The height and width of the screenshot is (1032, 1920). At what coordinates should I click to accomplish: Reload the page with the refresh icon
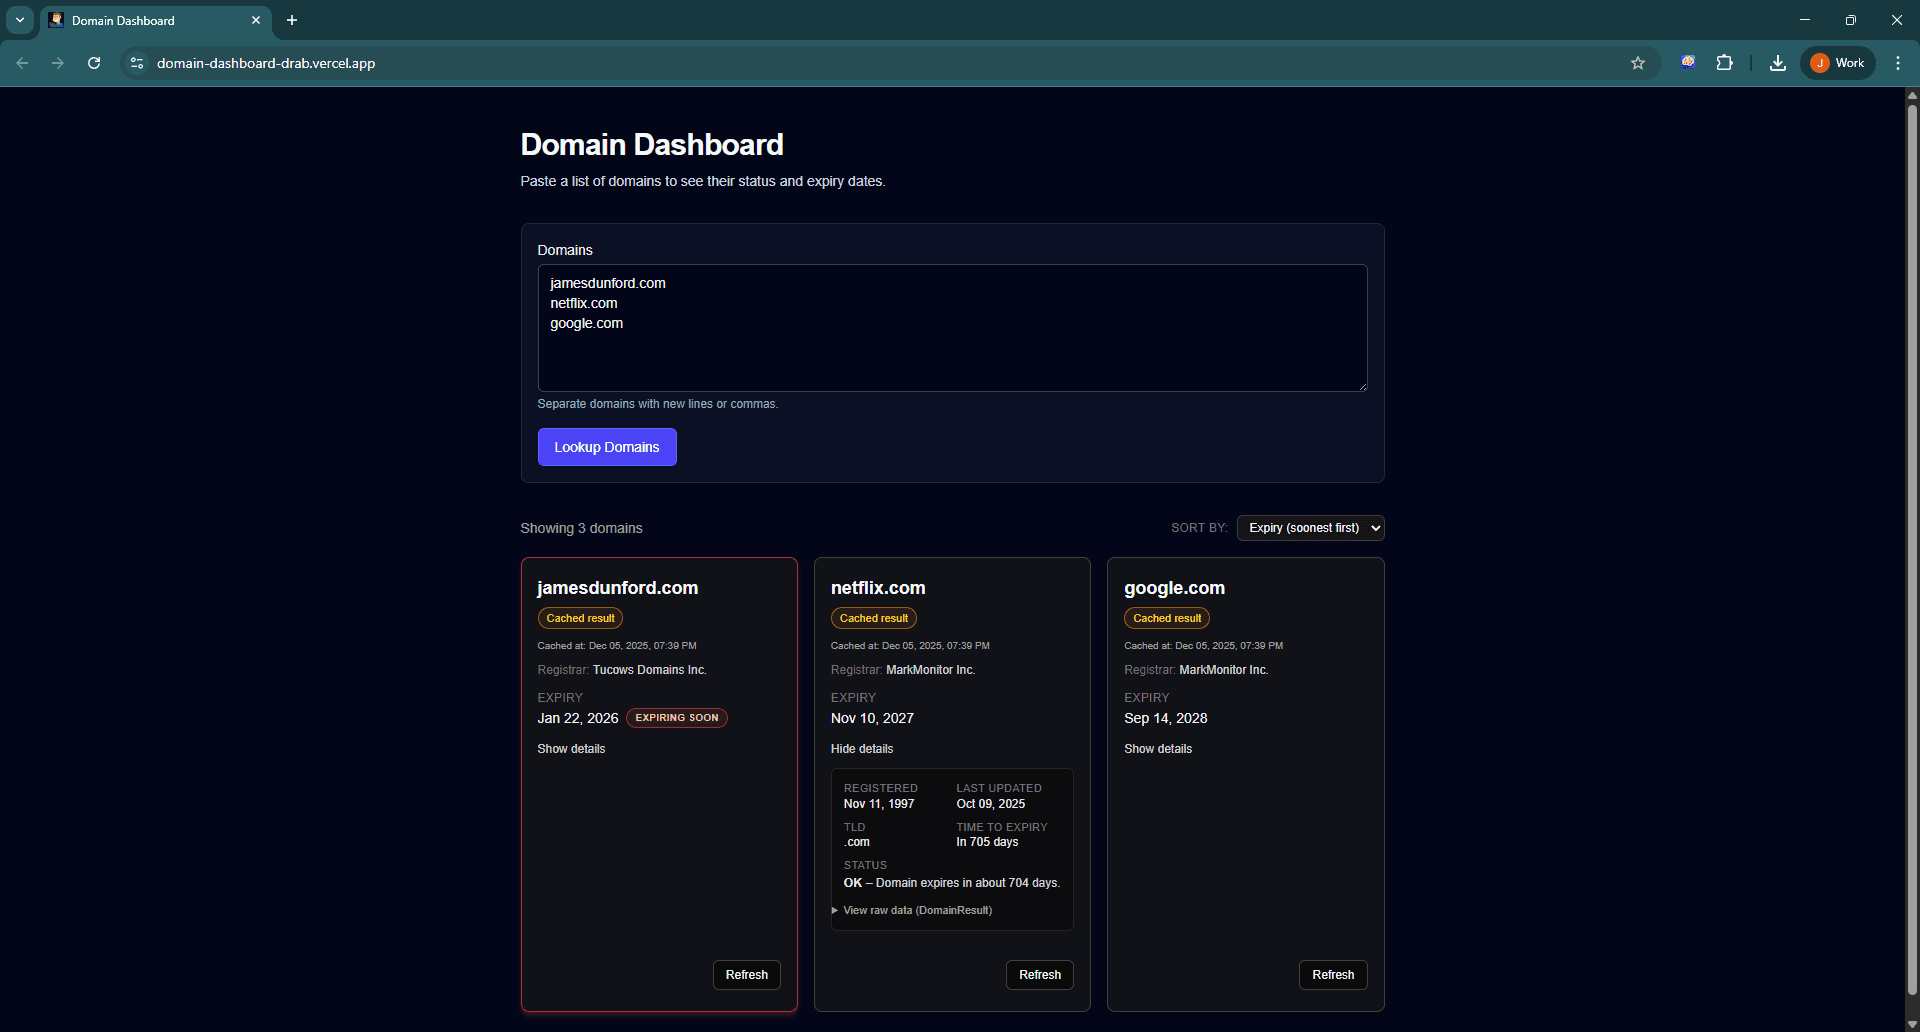[93, 62]
